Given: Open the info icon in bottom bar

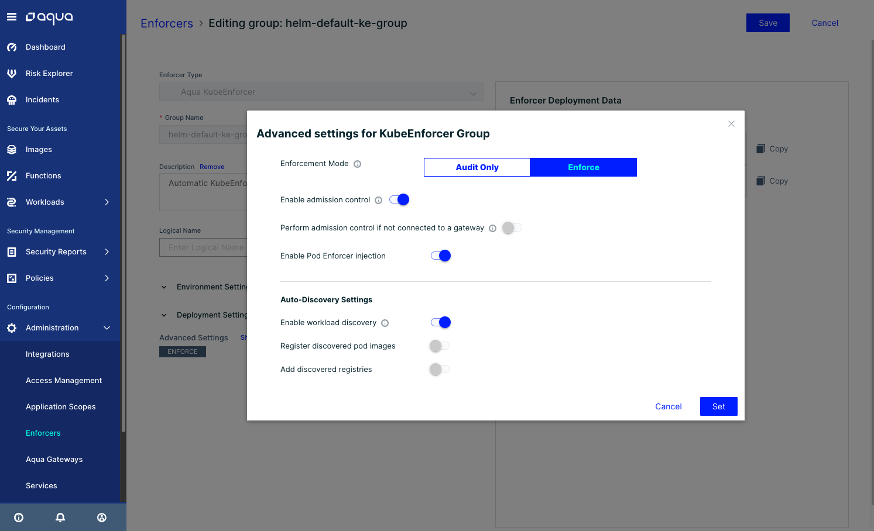Looking at the screenshot, I should pos(18,518).
